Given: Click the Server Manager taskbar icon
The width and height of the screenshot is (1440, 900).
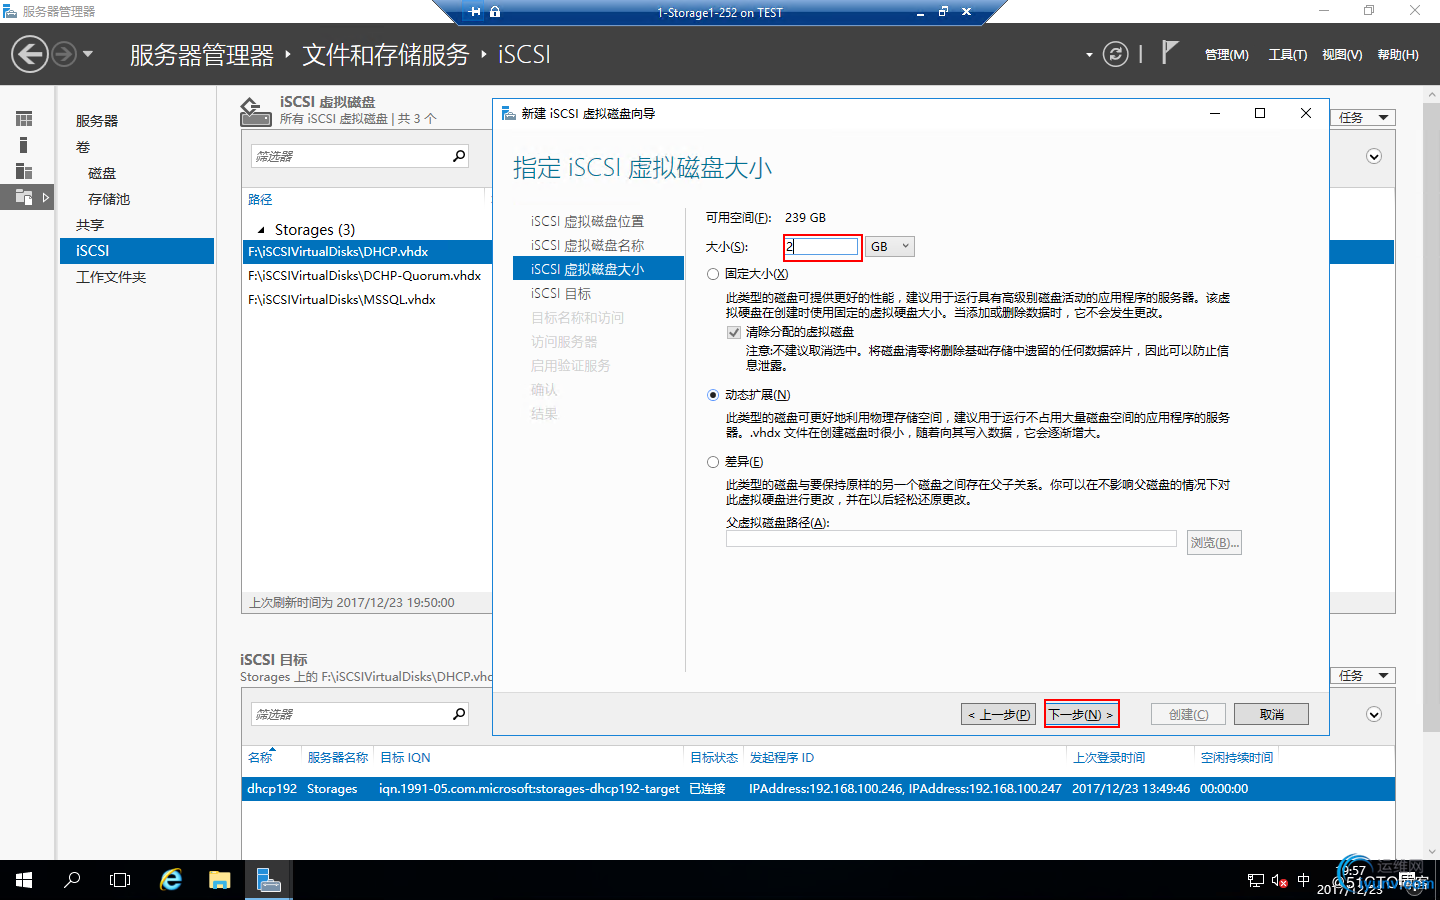Looking at the screenshot, I should 268,880.
